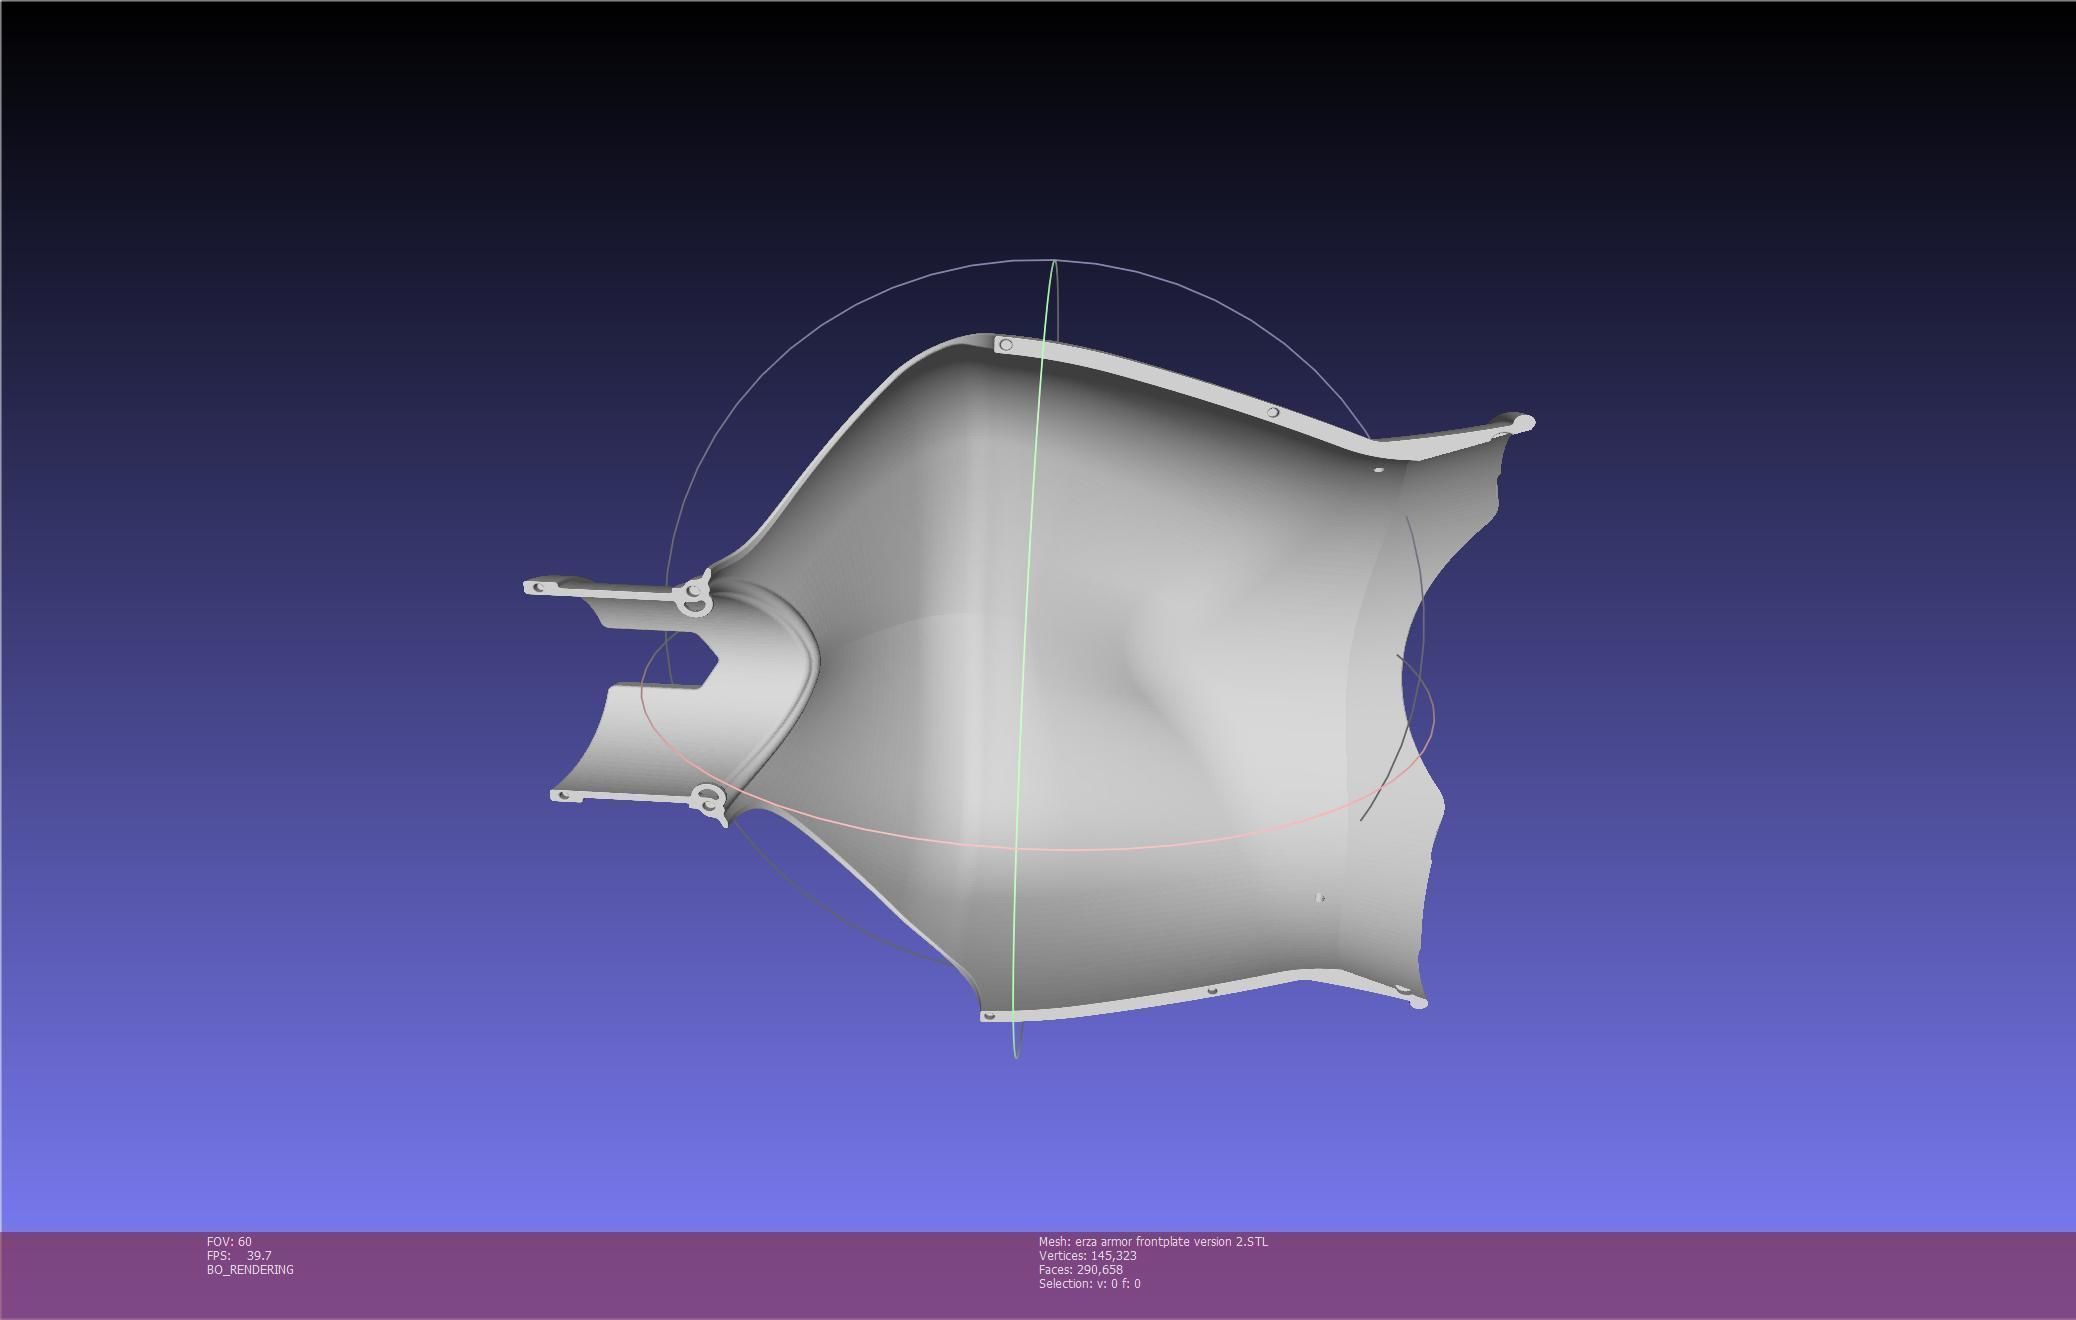Click the BO_RENDERING label
This screenshot has height=1320, width=2076.
pos(250,1269)
